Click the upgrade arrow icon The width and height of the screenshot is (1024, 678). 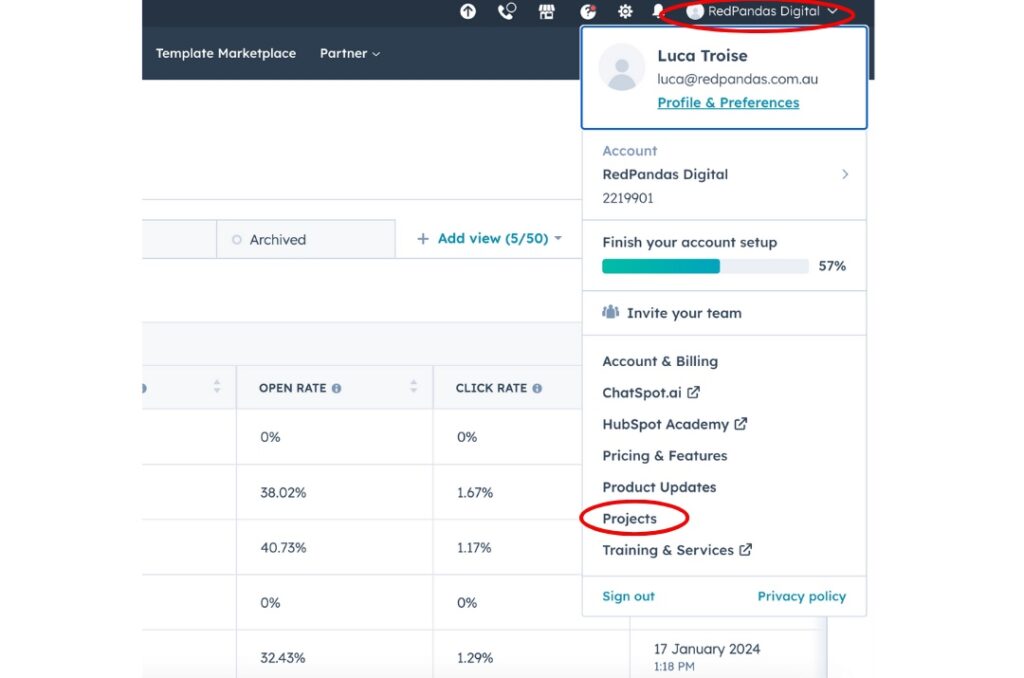click(x=467, y=12)
